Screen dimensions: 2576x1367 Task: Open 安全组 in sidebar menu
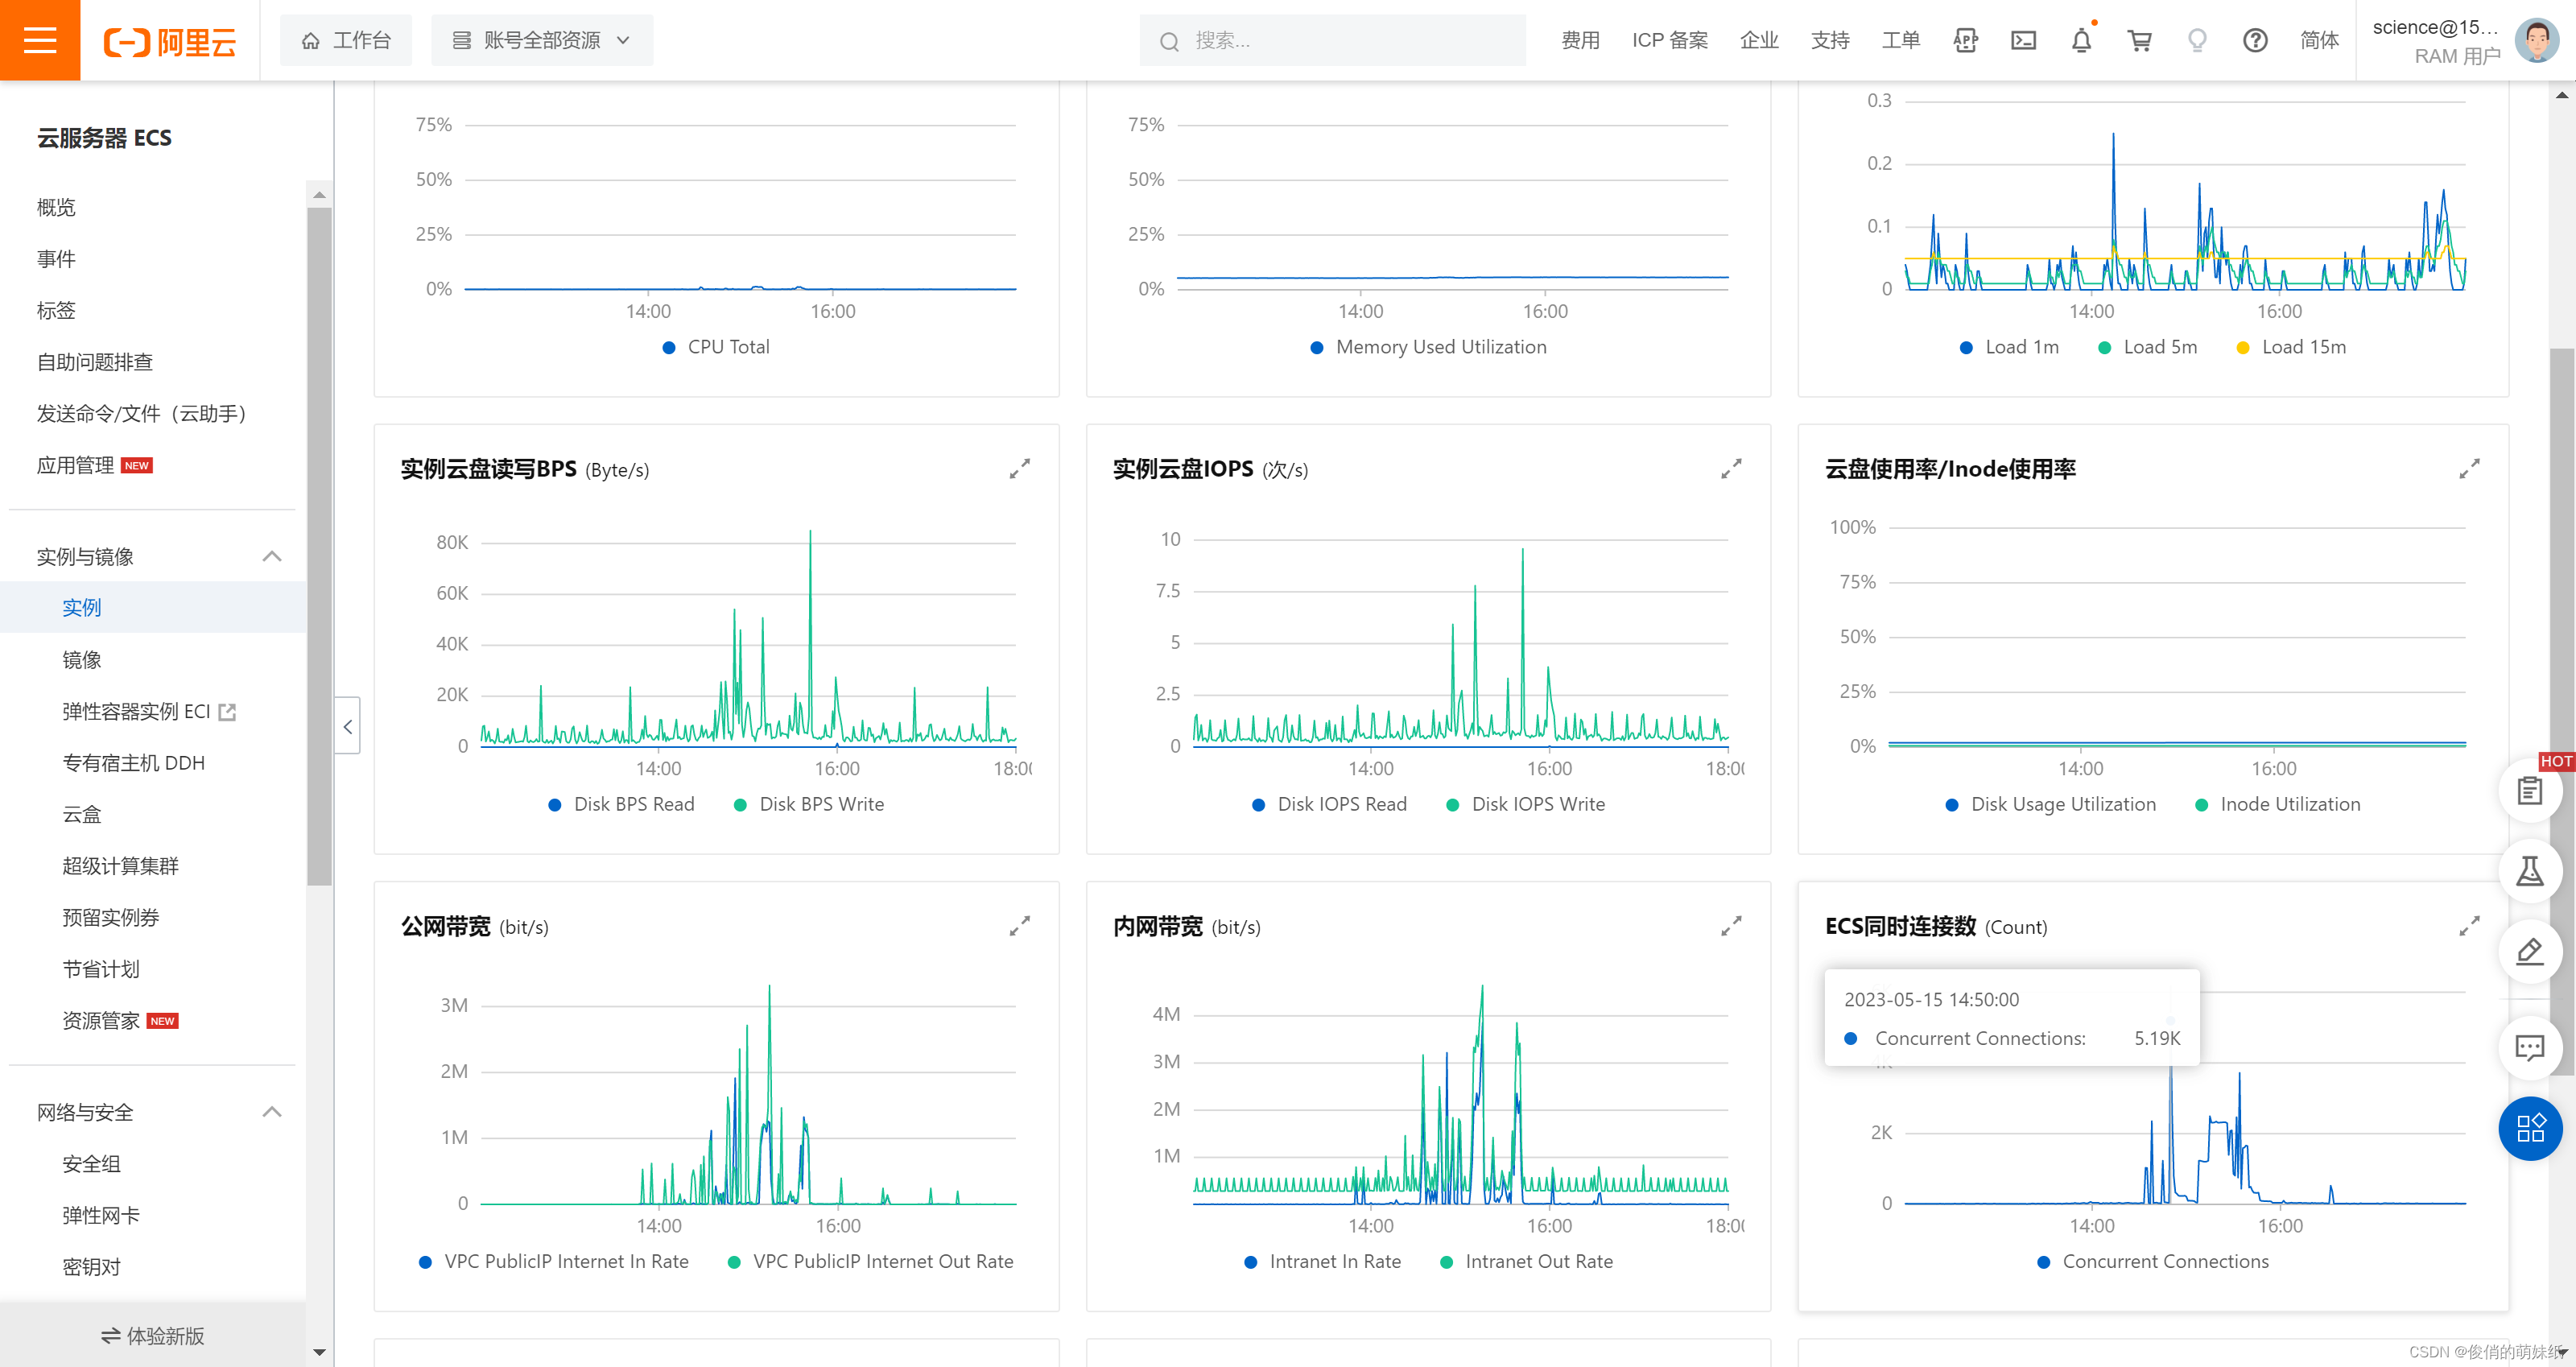click(91, 1163)
